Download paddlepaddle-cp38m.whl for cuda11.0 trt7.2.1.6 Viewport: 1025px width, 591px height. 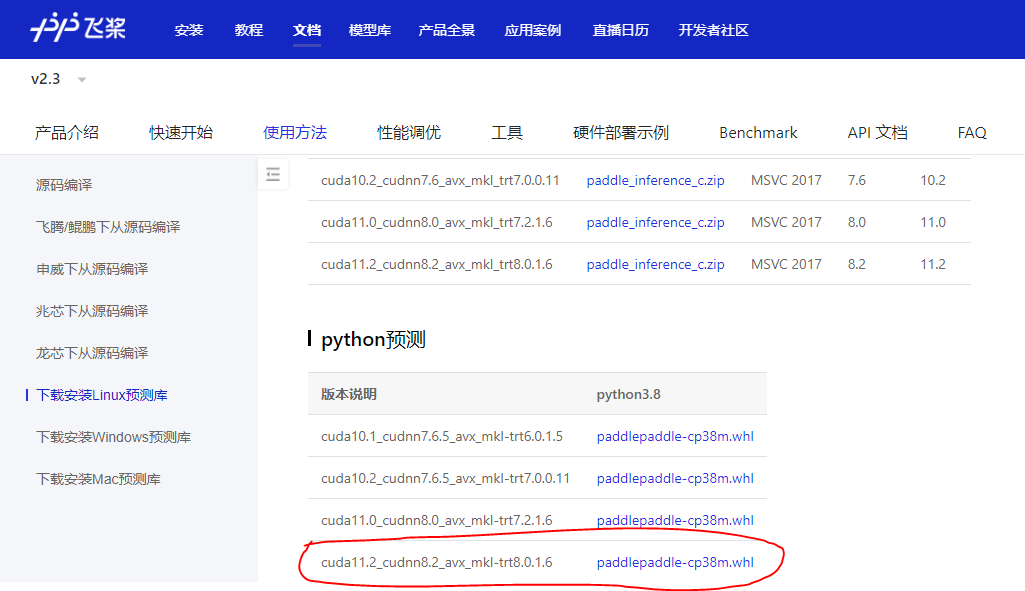coord(675,520)
